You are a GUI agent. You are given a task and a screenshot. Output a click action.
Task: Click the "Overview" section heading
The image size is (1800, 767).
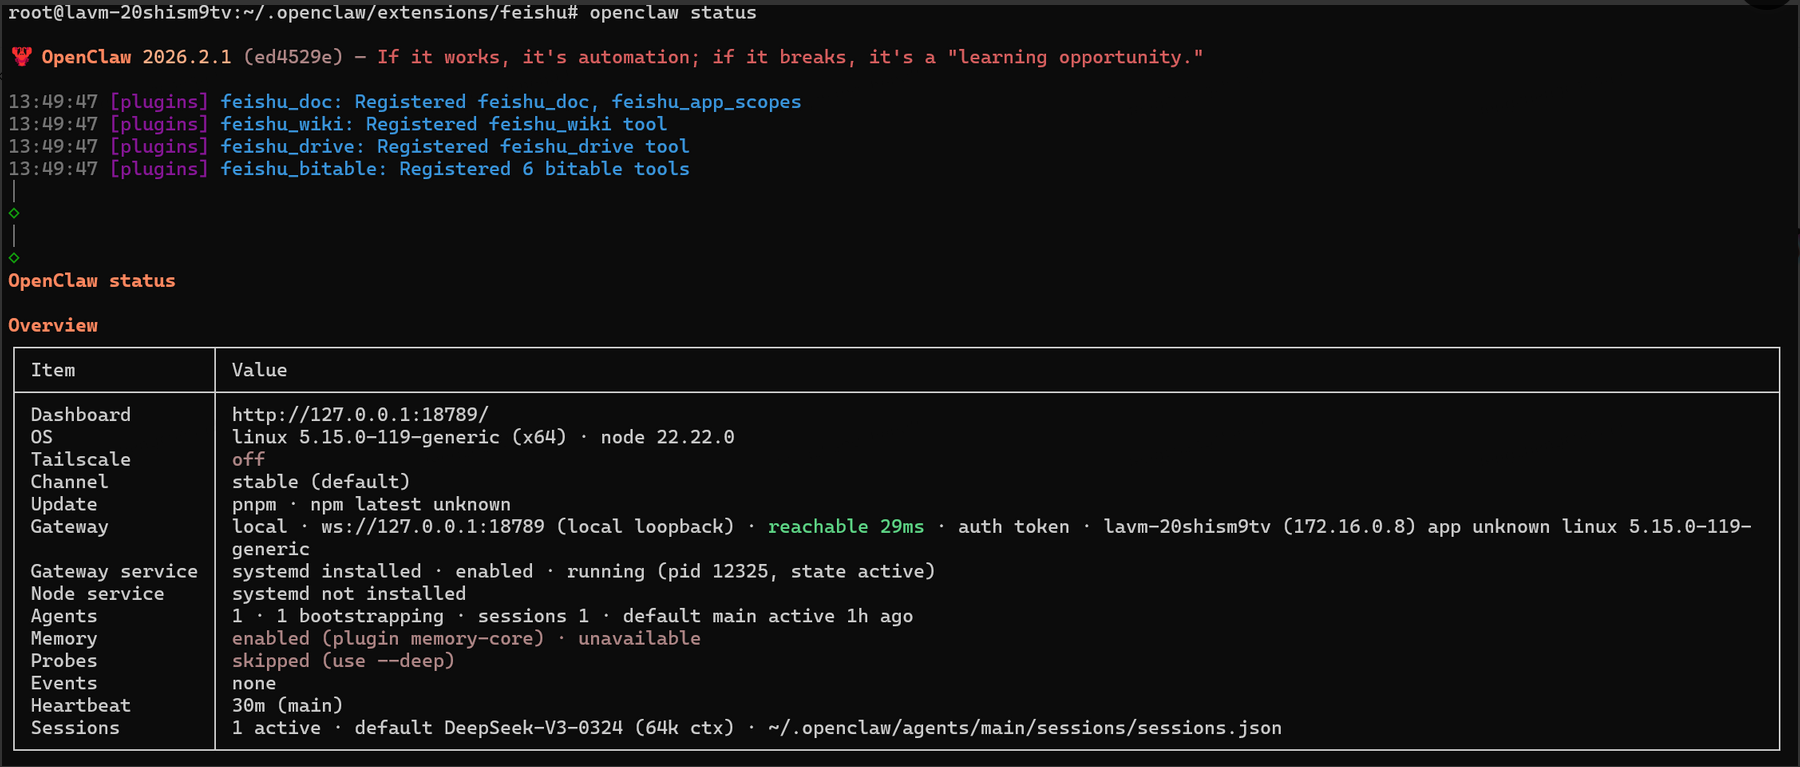tap(53, 326)
